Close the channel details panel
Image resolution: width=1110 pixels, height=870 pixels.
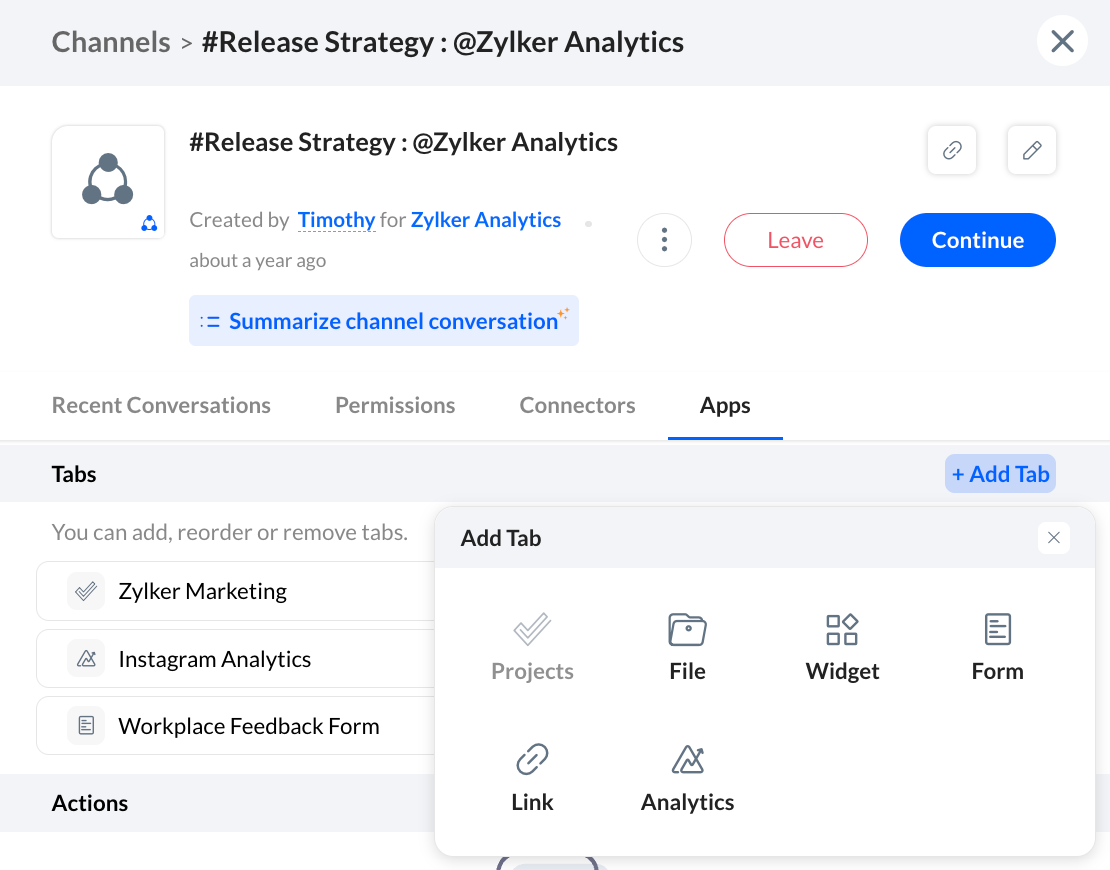[x=1062, y=41]
